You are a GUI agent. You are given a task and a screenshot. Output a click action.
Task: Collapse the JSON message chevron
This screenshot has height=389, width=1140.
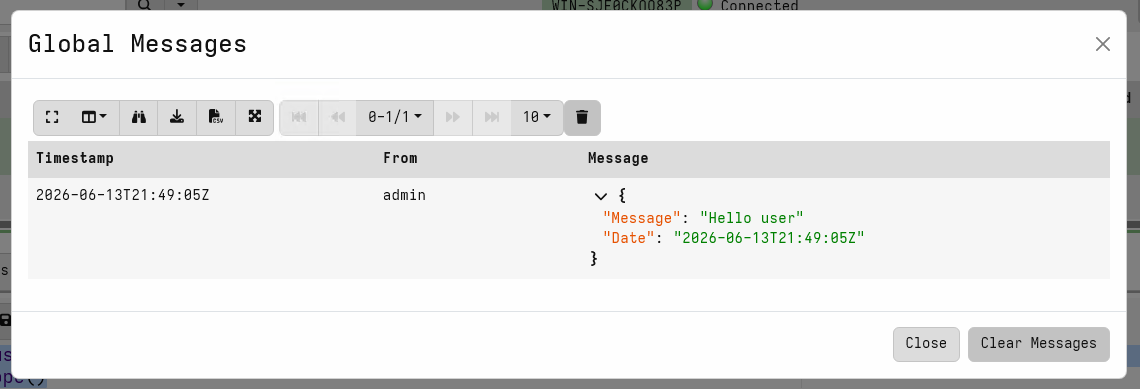[x=601, y=196]
